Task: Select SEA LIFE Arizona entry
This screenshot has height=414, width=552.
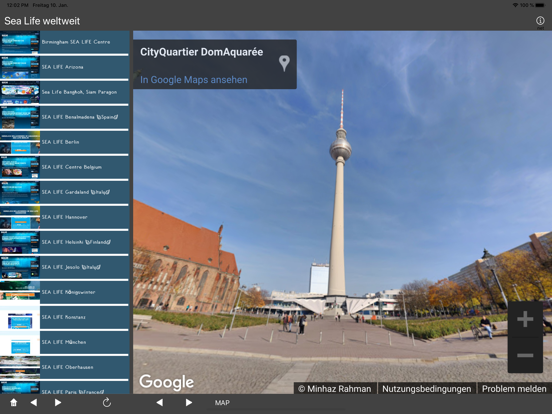Action: (x=64, y=67)
